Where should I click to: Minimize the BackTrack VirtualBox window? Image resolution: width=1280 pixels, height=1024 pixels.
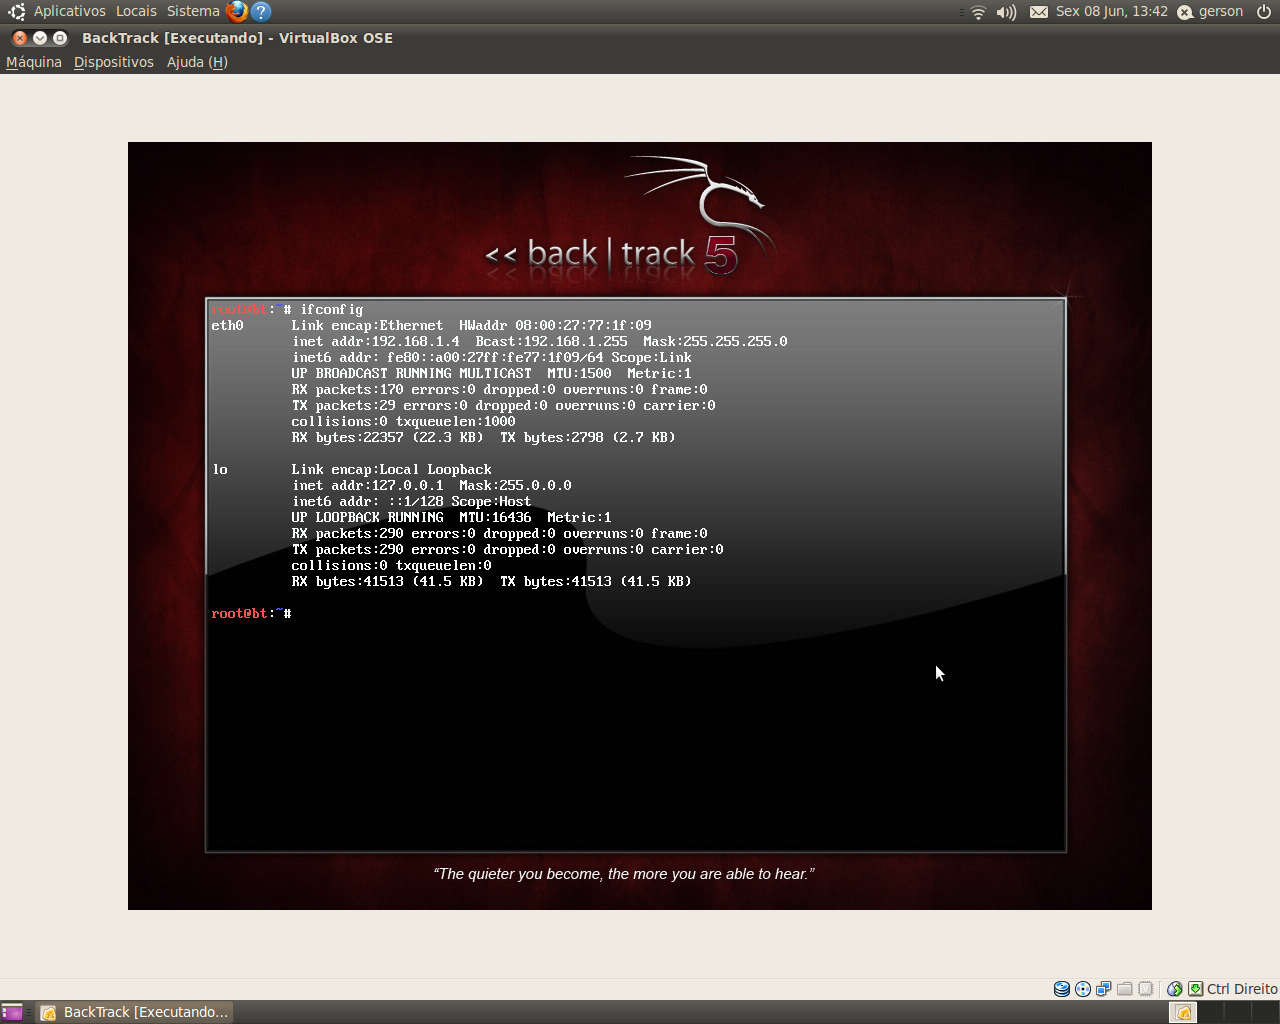tap(40, 38)
